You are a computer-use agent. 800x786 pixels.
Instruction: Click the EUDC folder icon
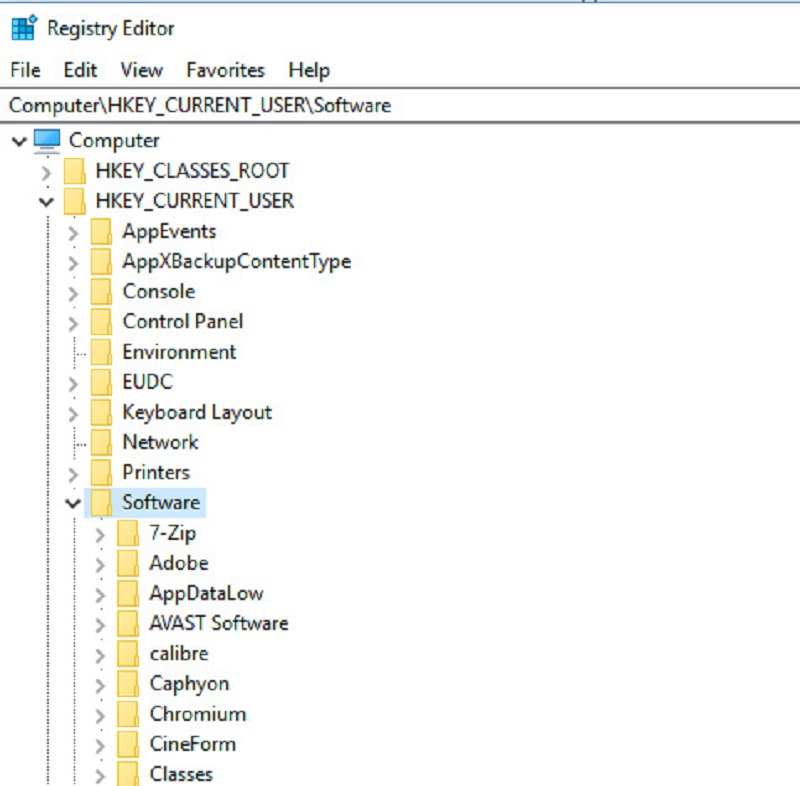tap(101, 382)
